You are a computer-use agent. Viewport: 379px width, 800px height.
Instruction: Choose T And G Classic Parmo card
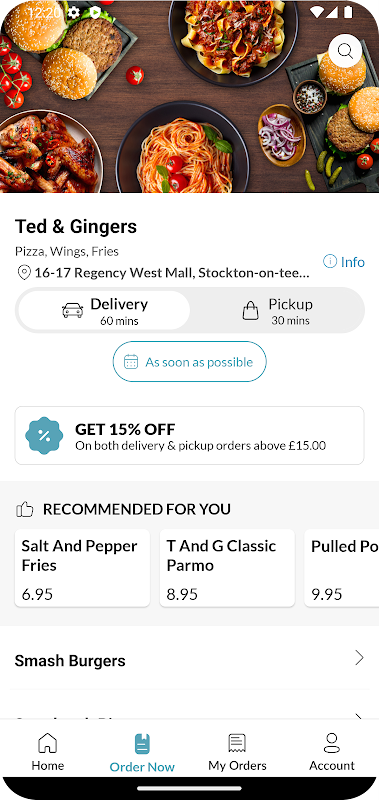pos(227,568)
